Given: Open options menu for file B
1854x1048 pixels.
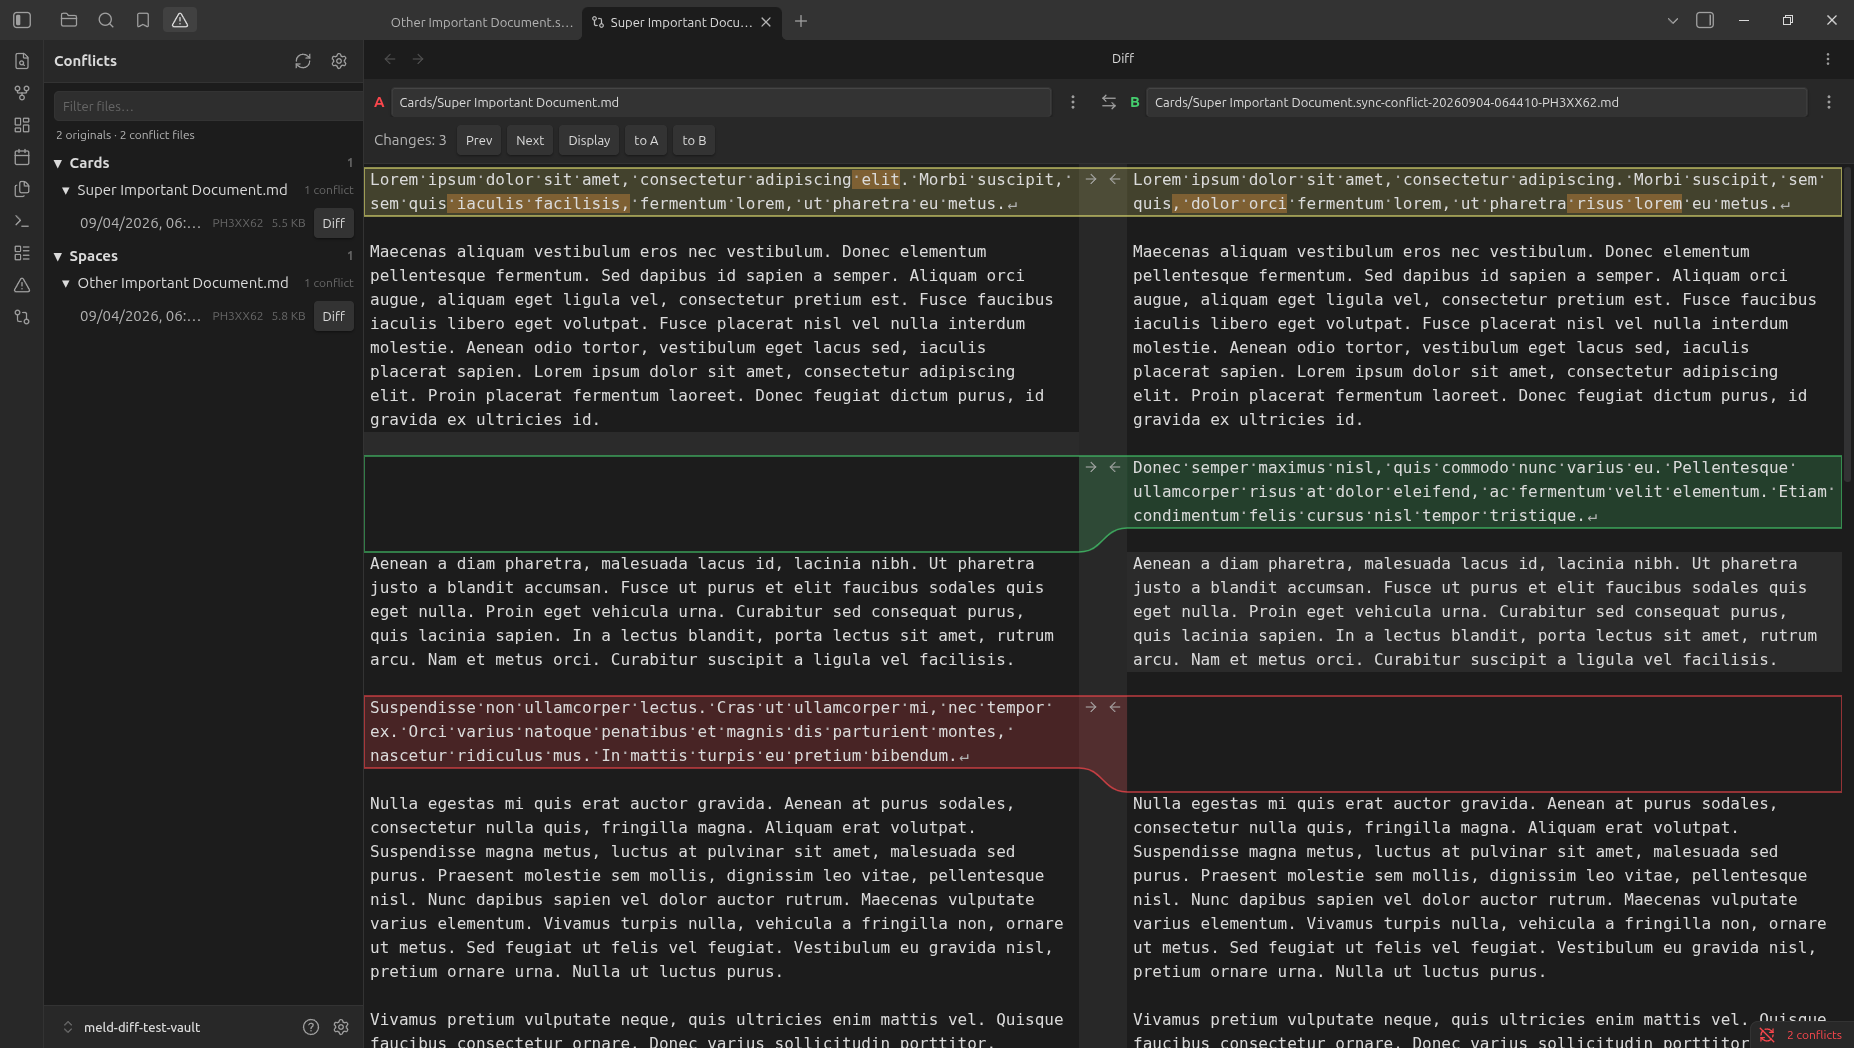Looking at the screenshot, I should coord(1829,102).
